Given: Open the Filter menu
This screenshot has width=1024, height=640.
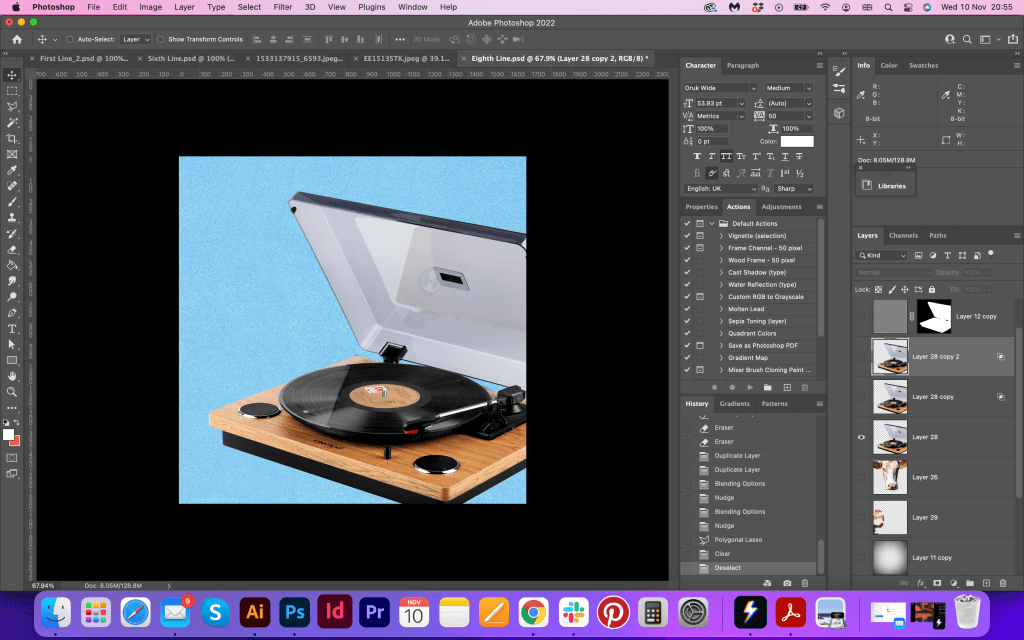Looking at the screenshot, I should point(283,7).
